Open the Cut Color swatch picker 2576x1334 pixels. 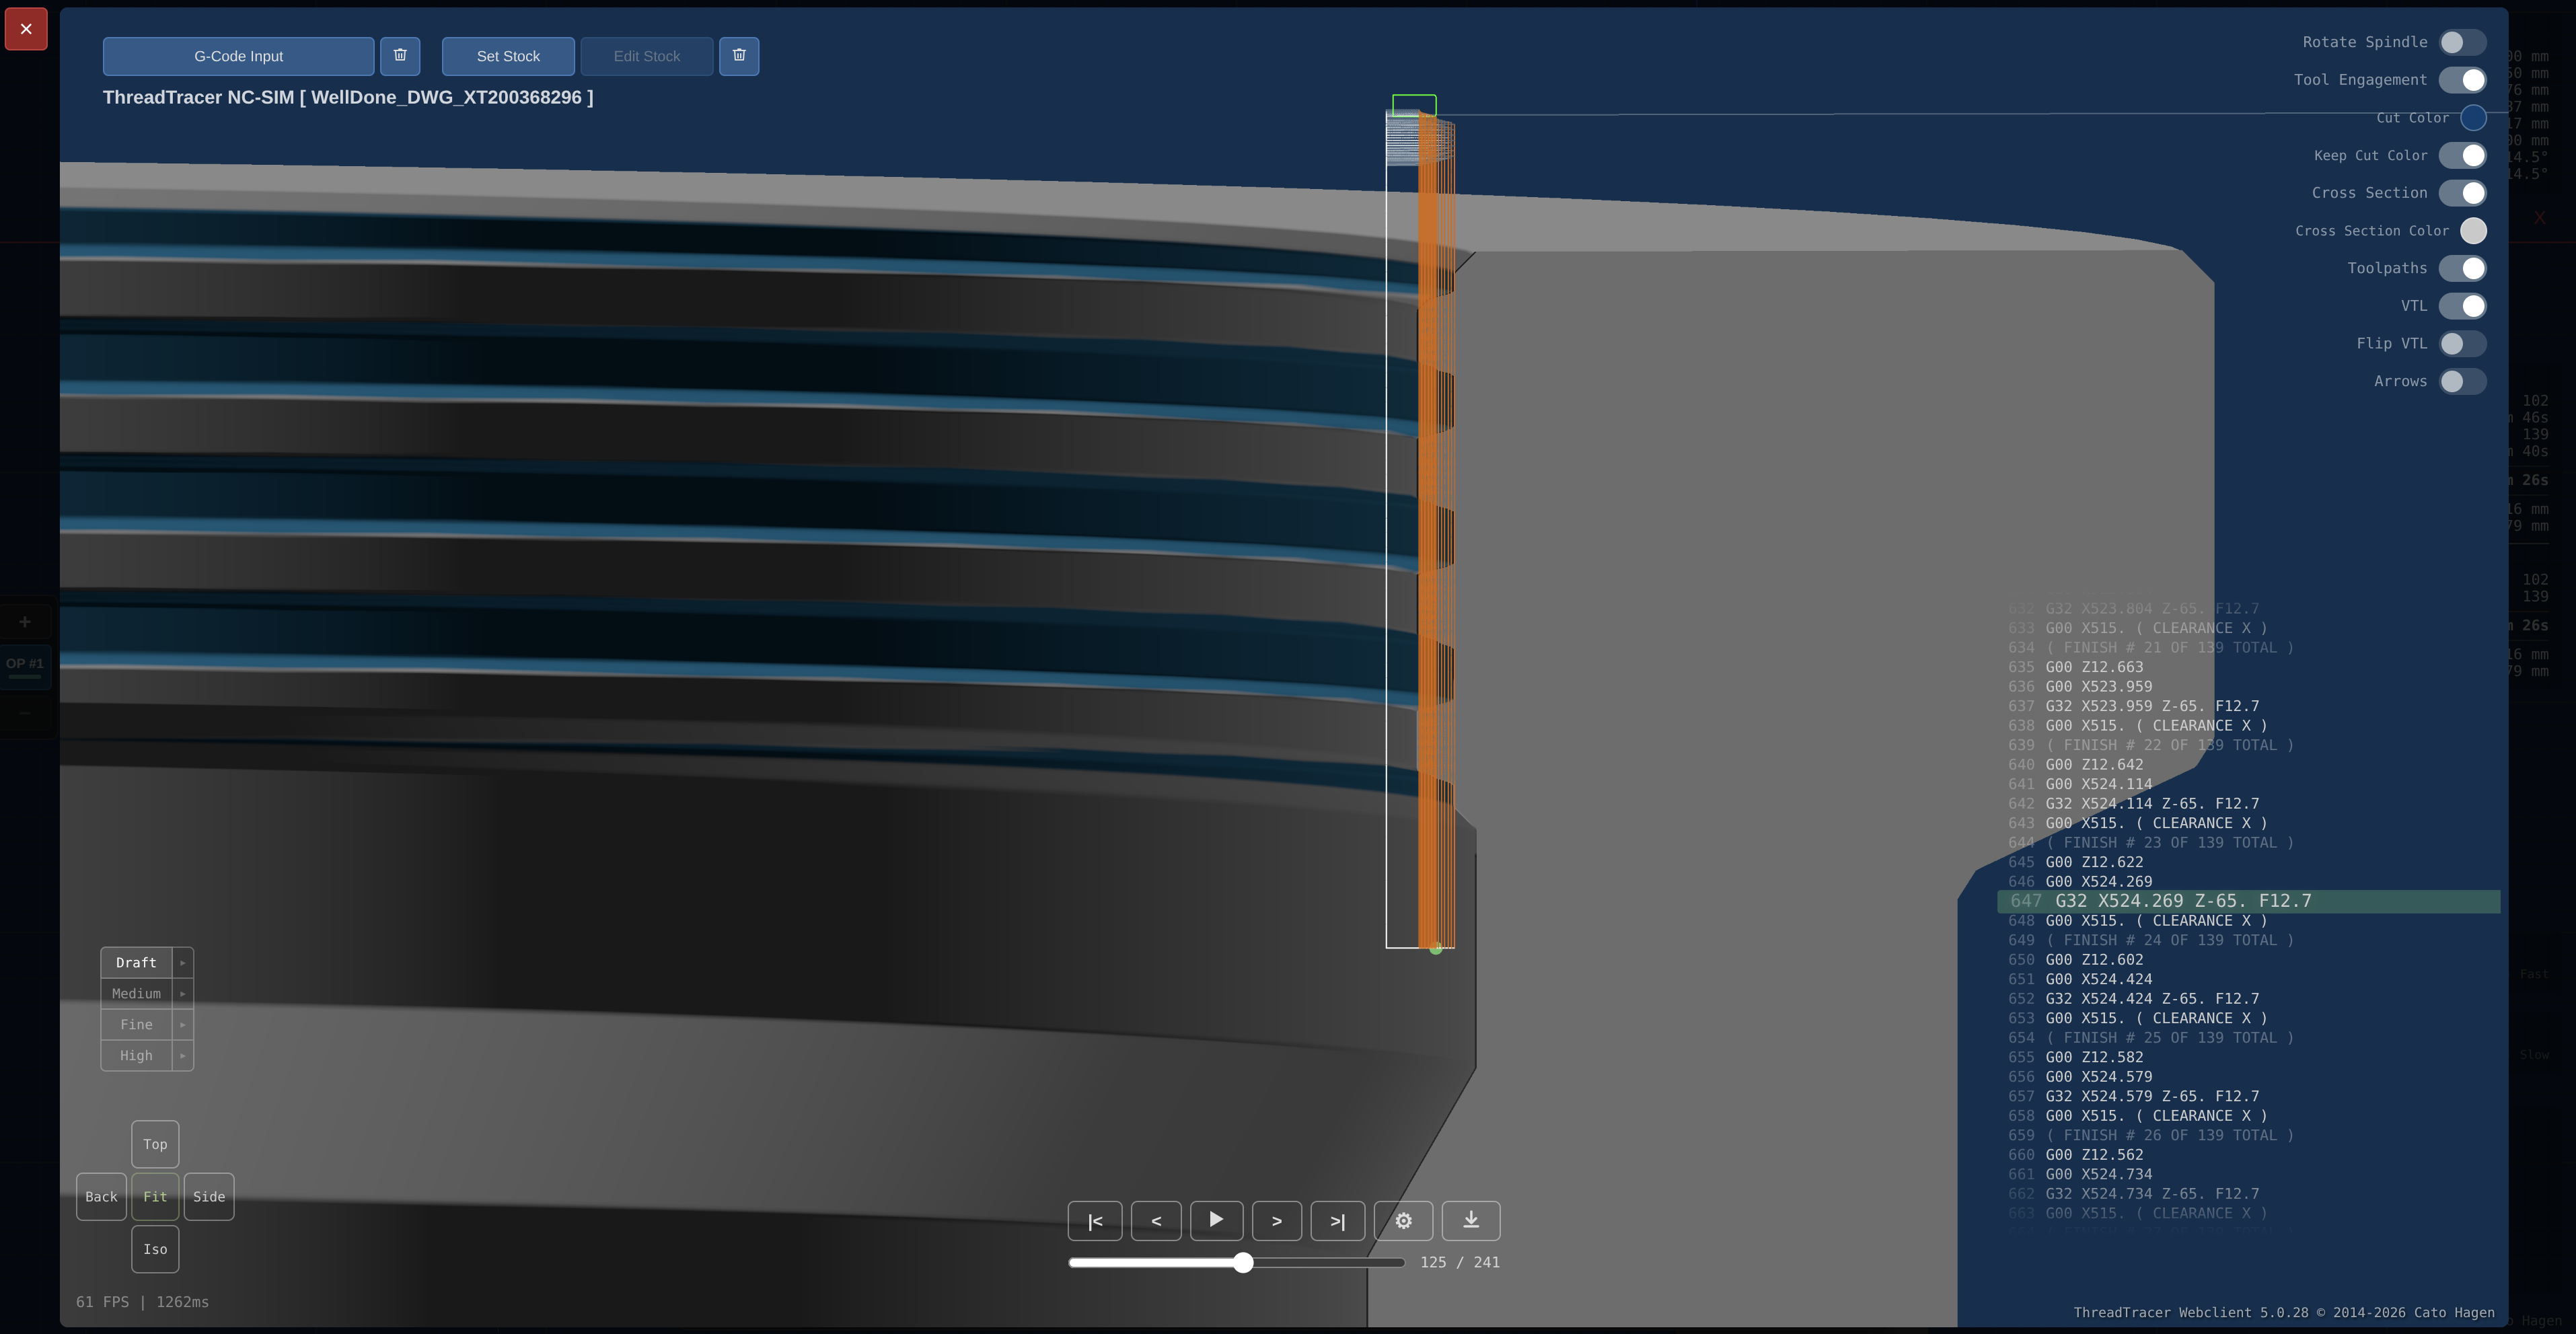pos(2472,118)
